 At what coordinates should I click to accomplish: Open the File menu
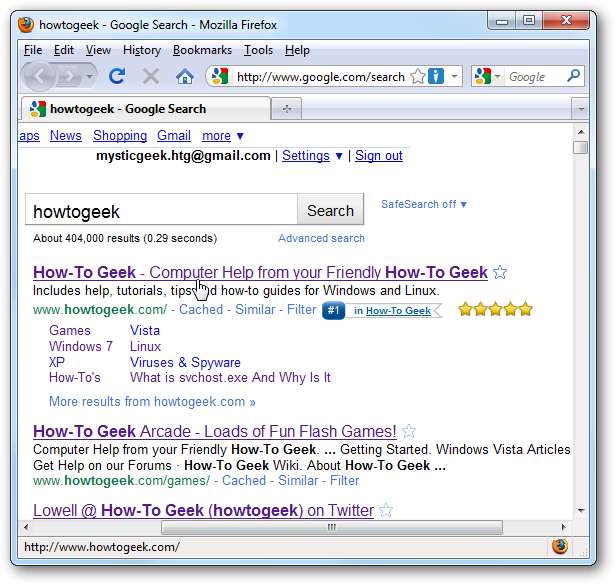coord(33,50)
